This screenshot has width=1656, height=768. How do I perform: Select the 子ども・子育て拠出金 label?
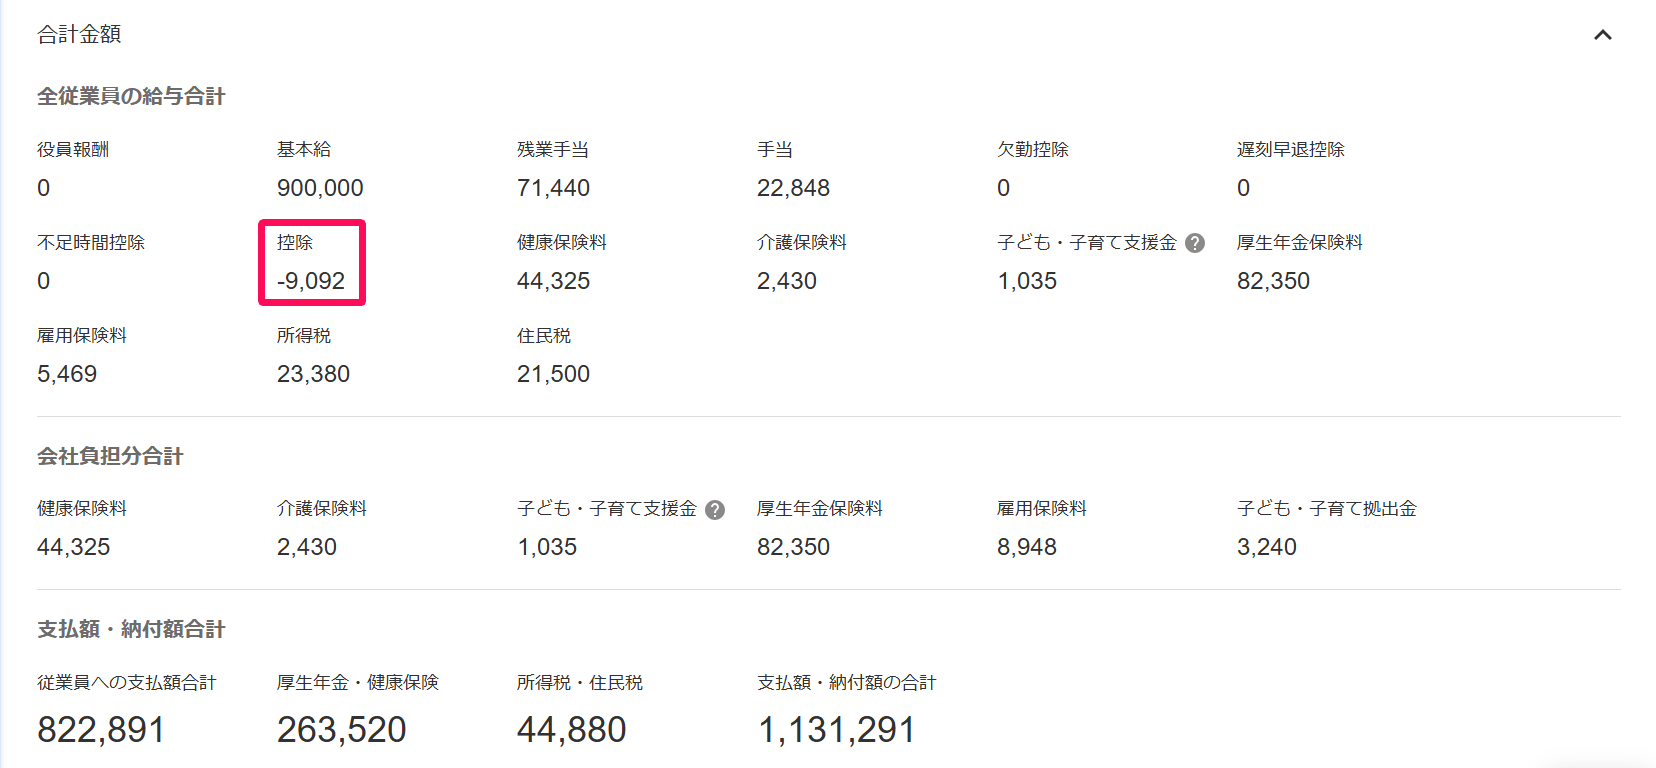point(1327,508)
